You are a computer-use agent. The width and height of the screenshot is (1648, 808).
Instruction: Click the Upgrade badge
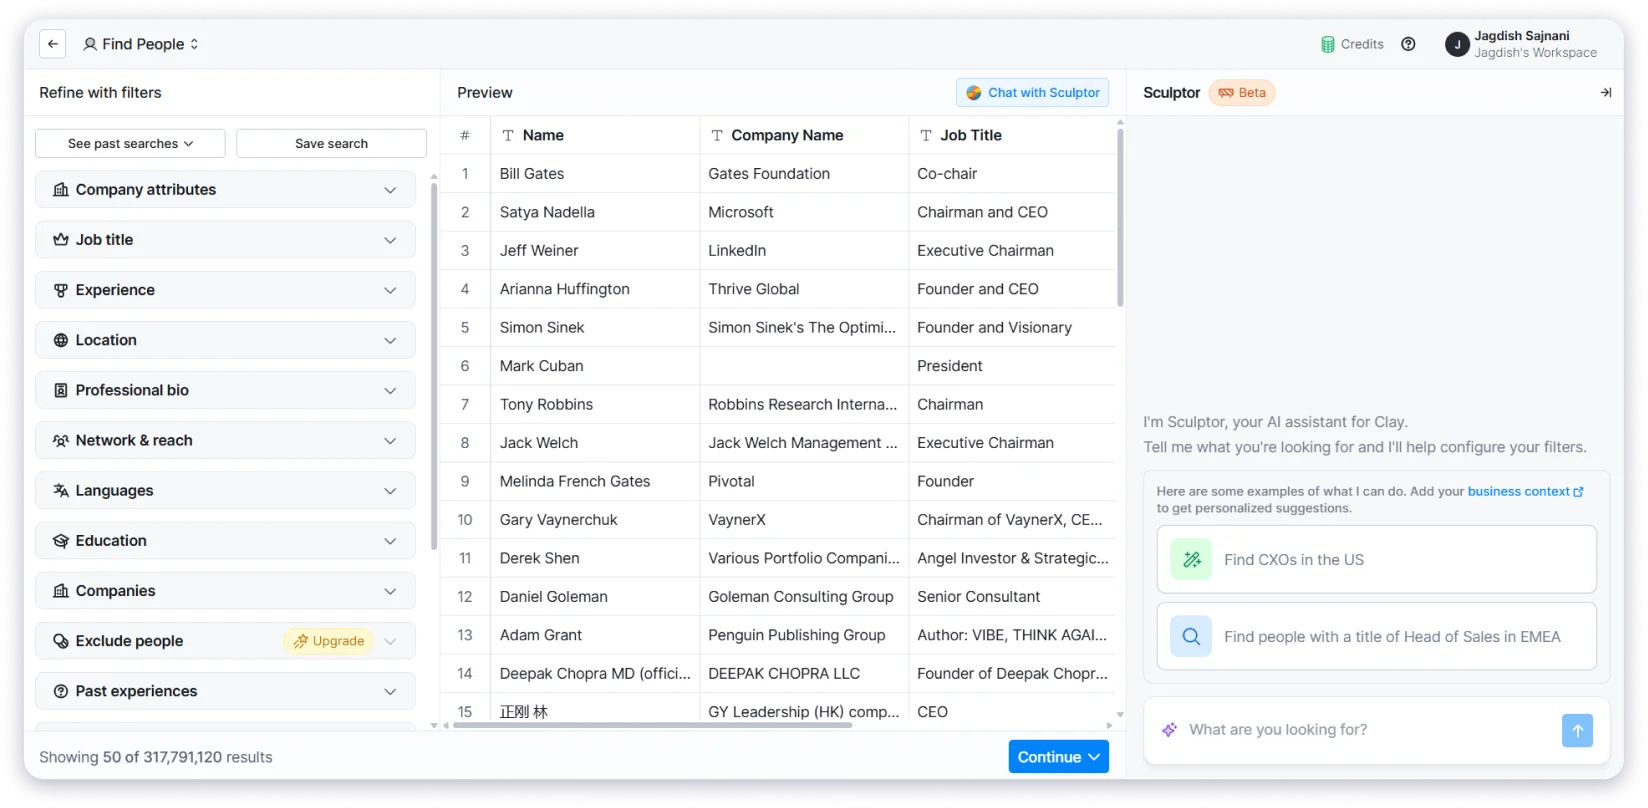coord(328,641)
